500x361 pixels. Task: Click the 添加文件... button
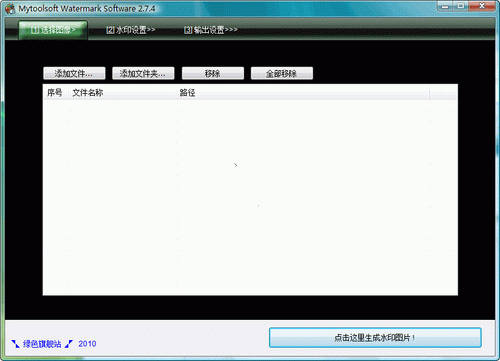click(74, 73)
